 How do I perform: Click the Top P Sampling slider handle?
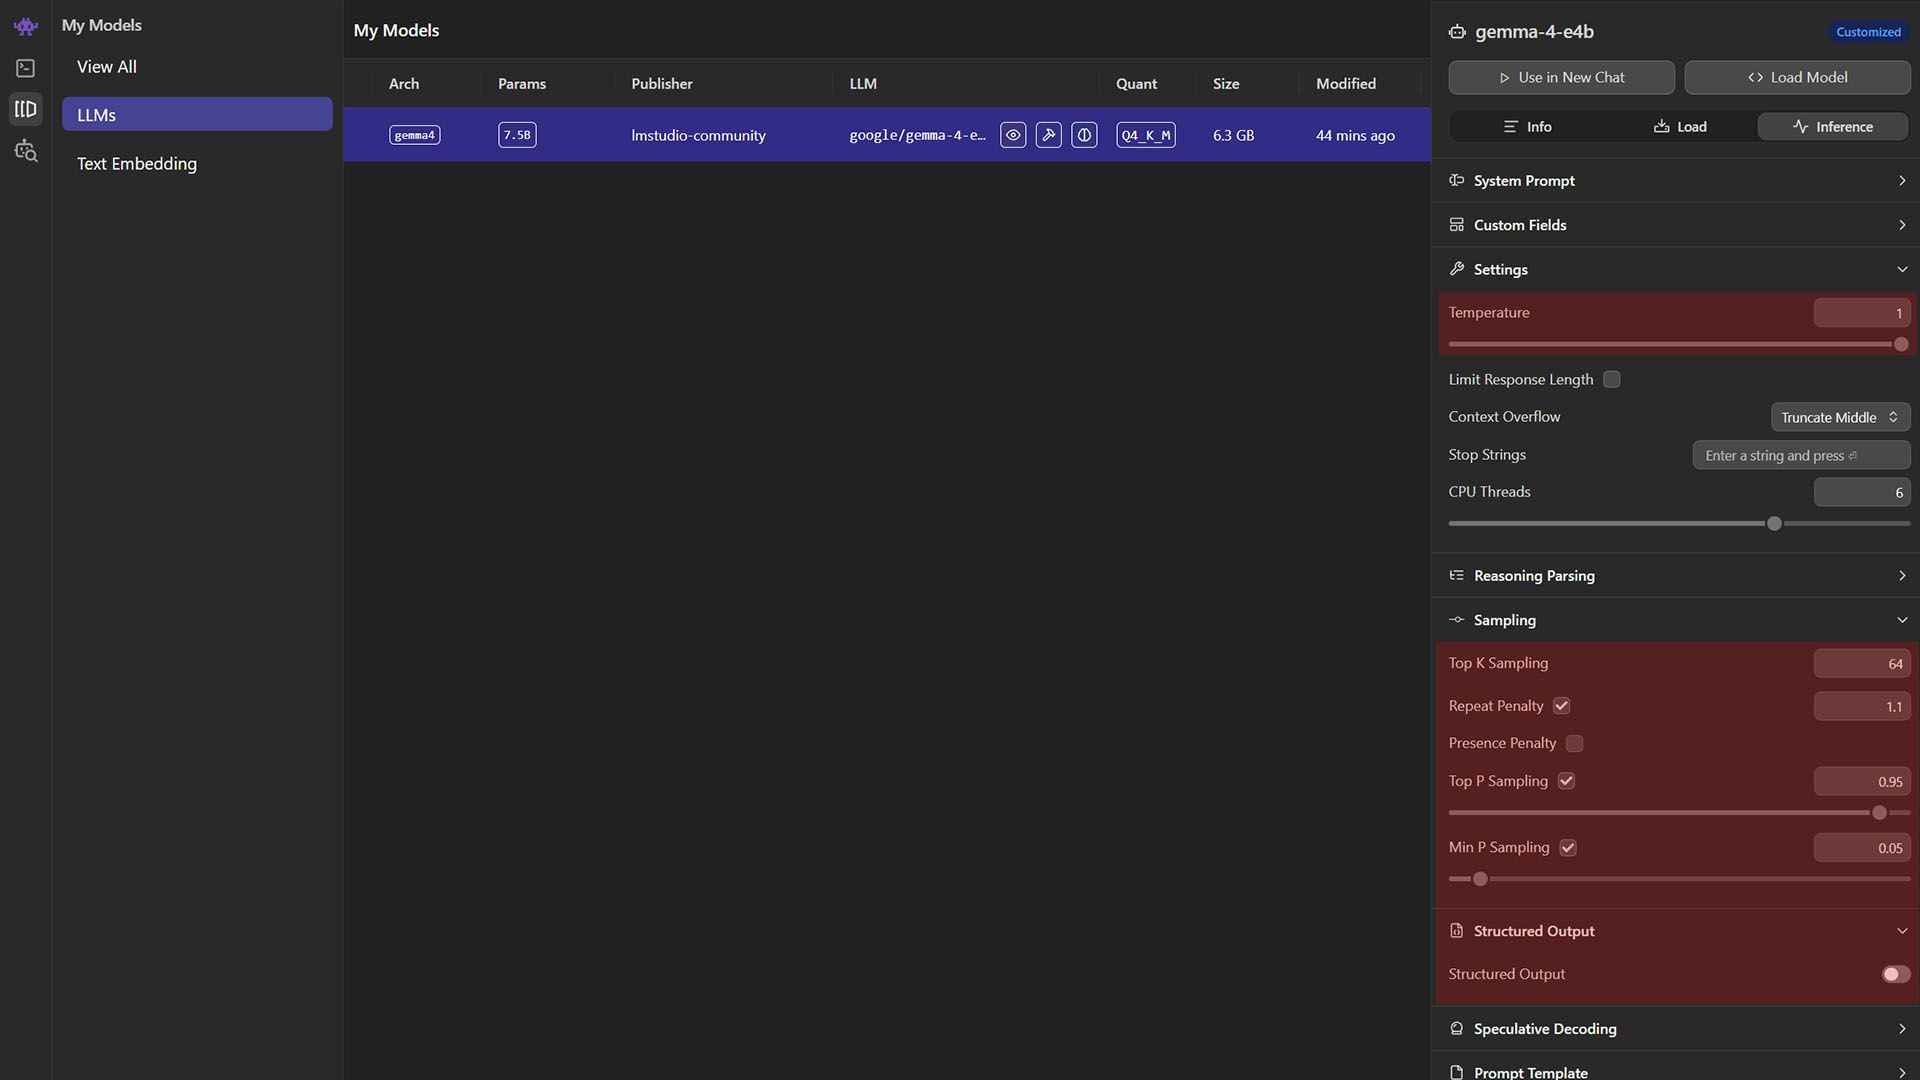tap(1879, 813)
